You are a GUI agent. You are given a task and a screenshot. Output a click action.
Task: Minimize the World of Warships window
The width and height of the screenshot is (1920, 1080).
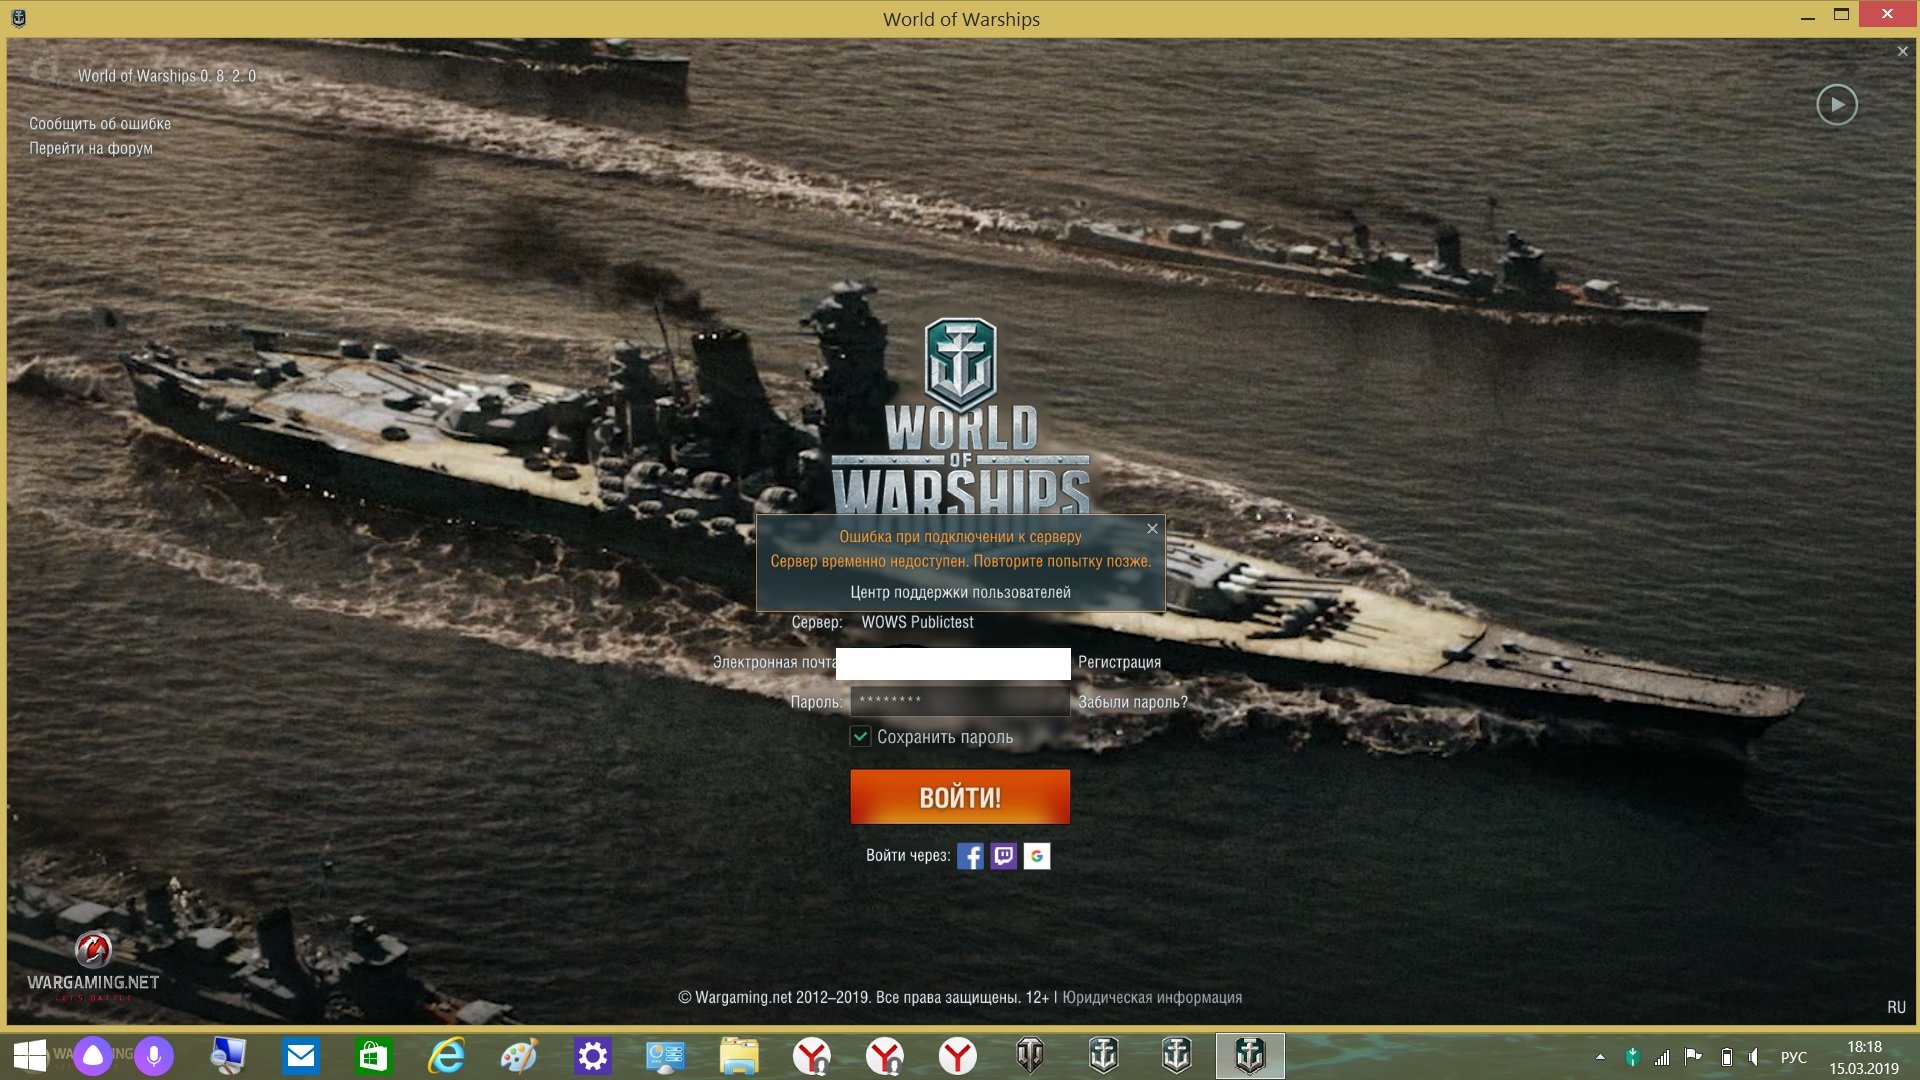point(1808,17)
